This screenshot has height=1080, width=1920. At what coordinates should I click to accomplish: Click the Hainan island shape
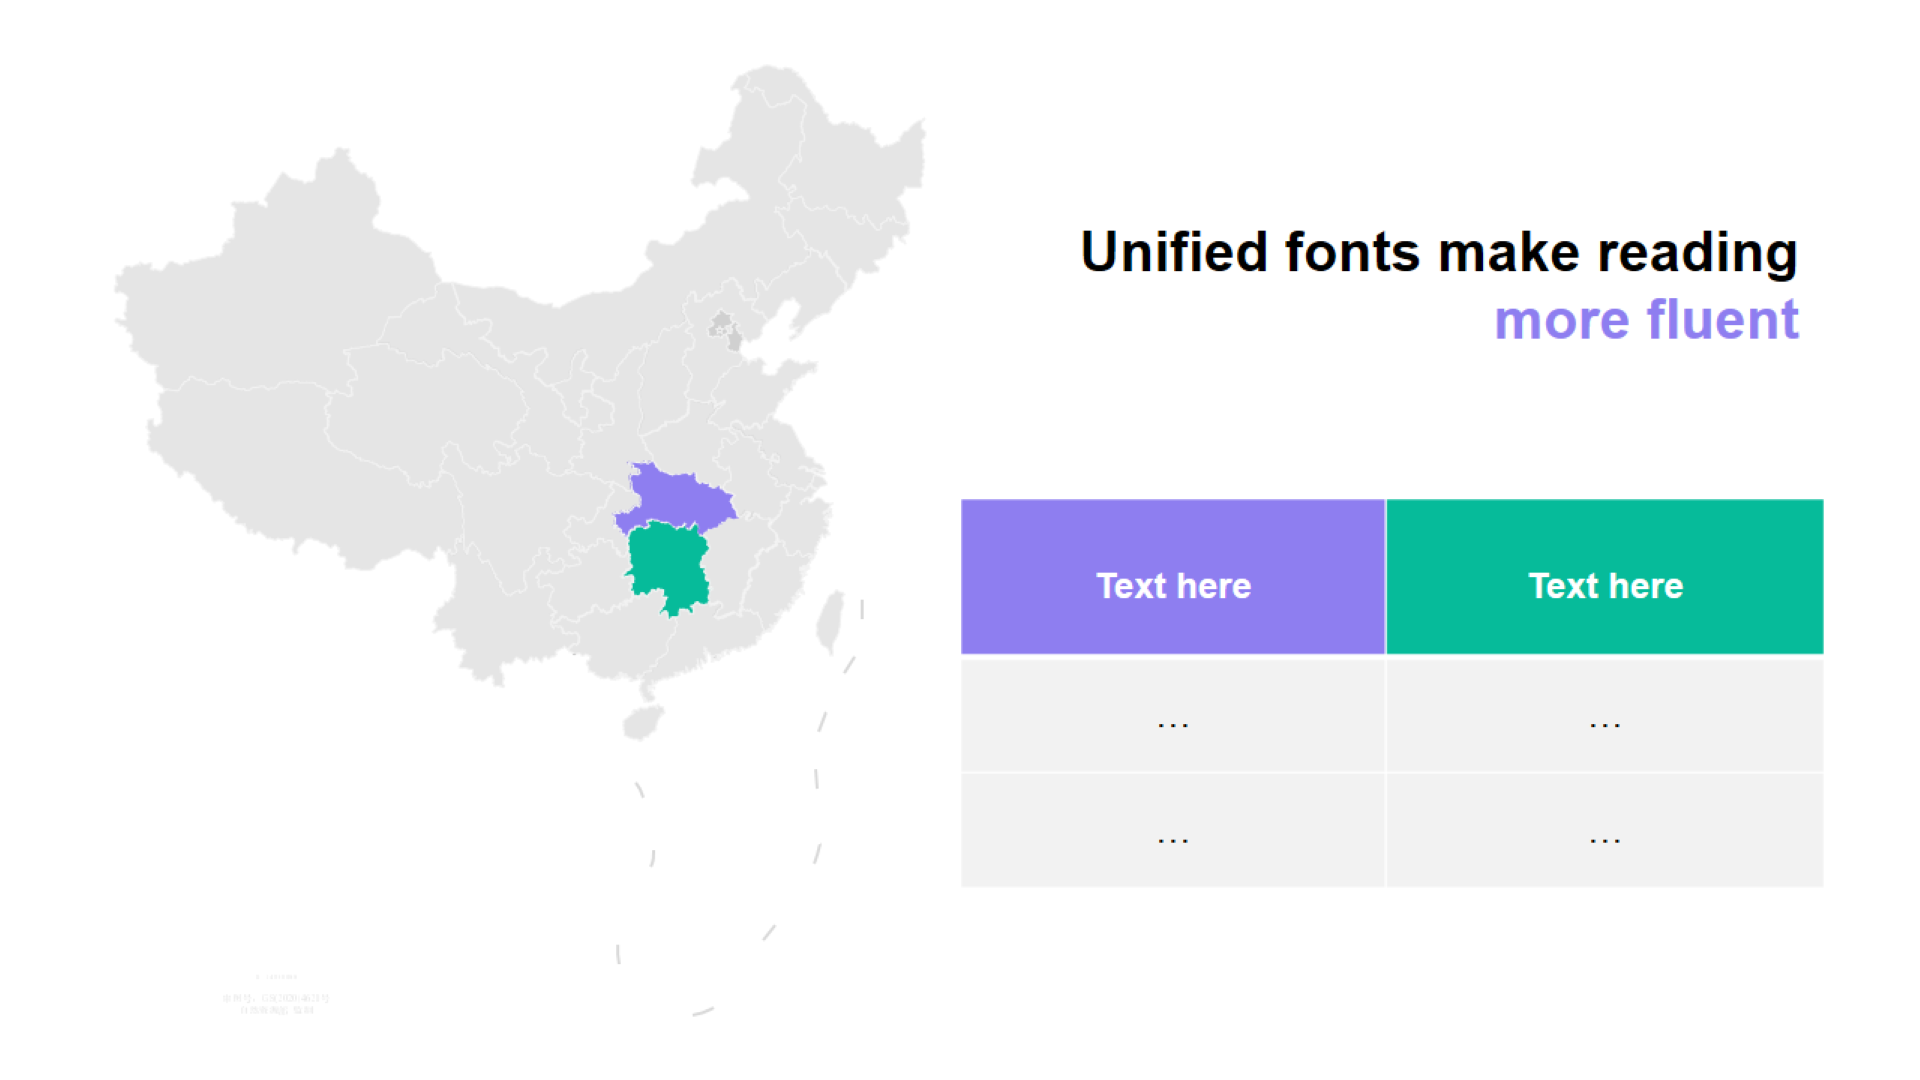(642, 722)
